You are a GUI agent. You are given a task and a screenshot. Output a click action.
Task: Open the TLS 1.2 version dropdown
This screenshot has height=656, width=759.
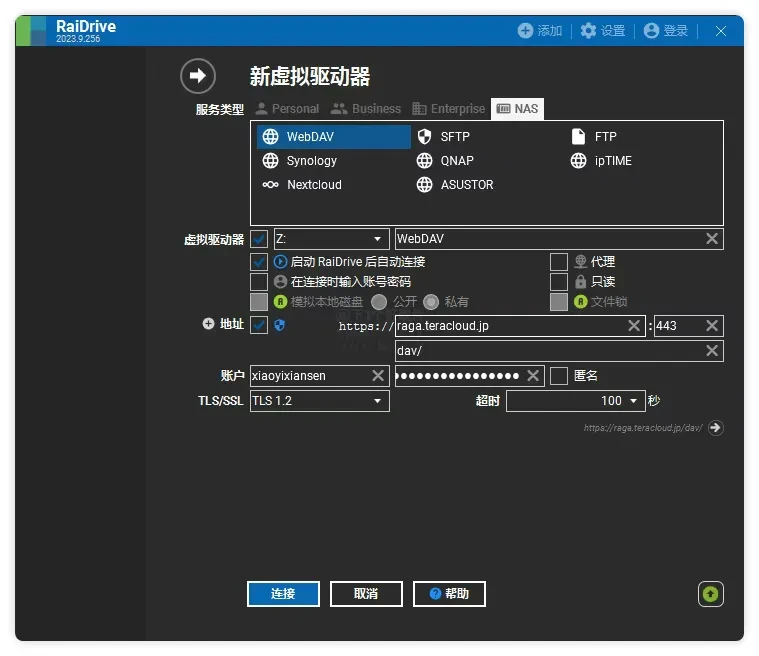pyautogui.click(x=319, y=401)
